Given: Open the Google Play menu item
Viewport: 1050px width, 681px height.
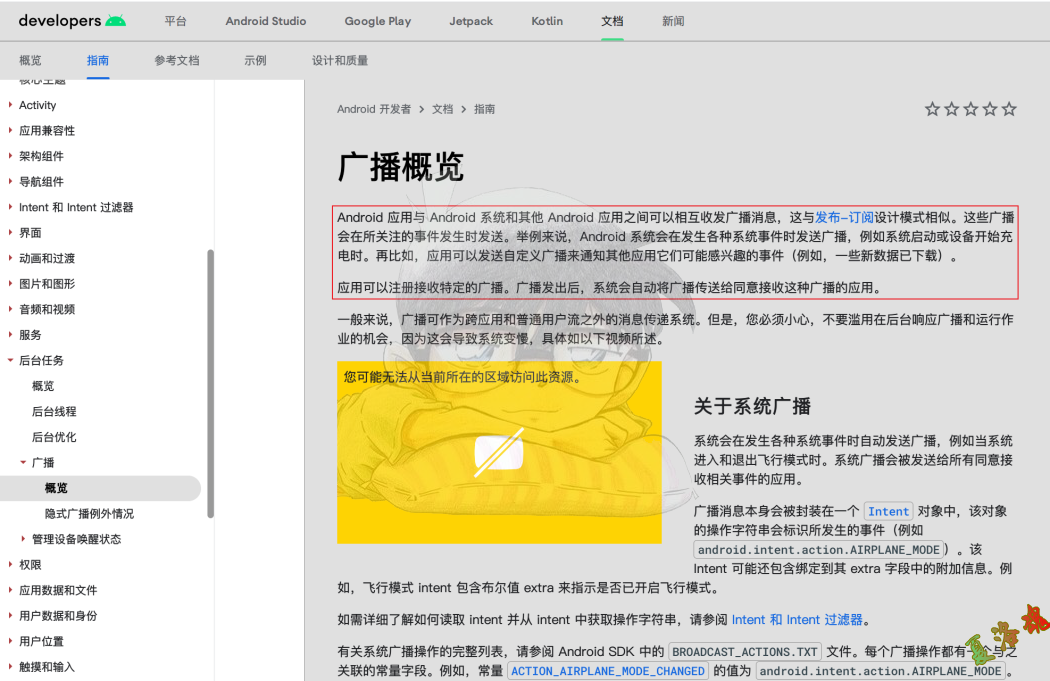Looking at the screenshot, I should [377, 20].
